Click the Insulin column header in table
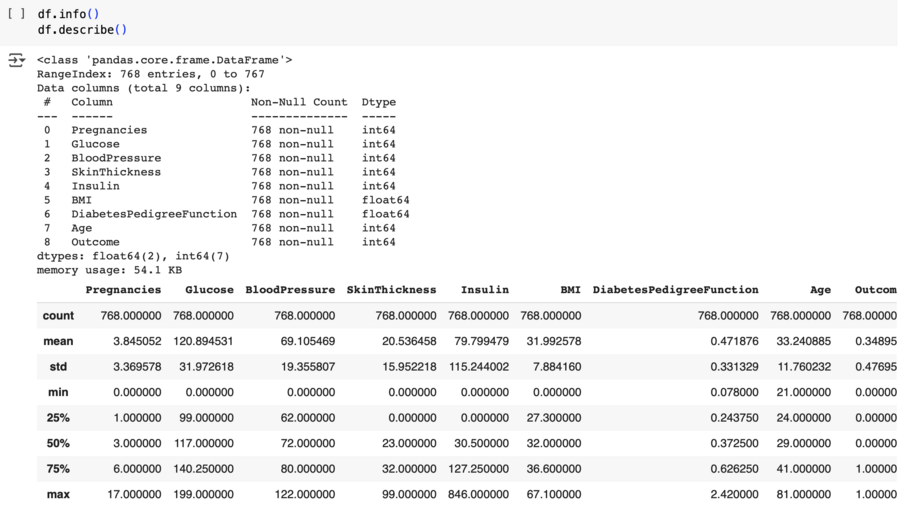The image size is (900, 513). [484, 290]
